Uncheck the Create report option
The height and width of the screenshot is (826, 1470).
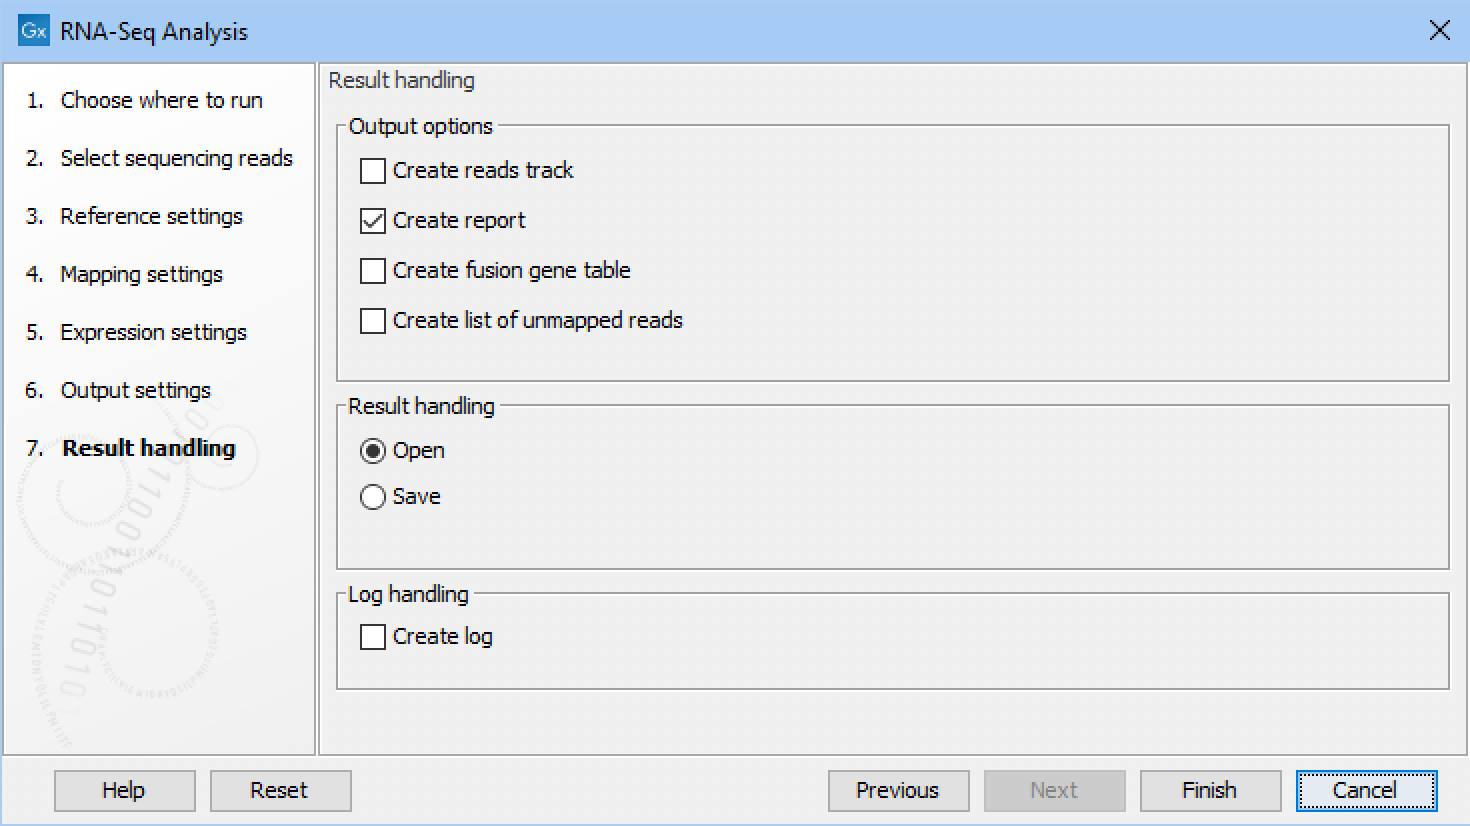(373, 221)
